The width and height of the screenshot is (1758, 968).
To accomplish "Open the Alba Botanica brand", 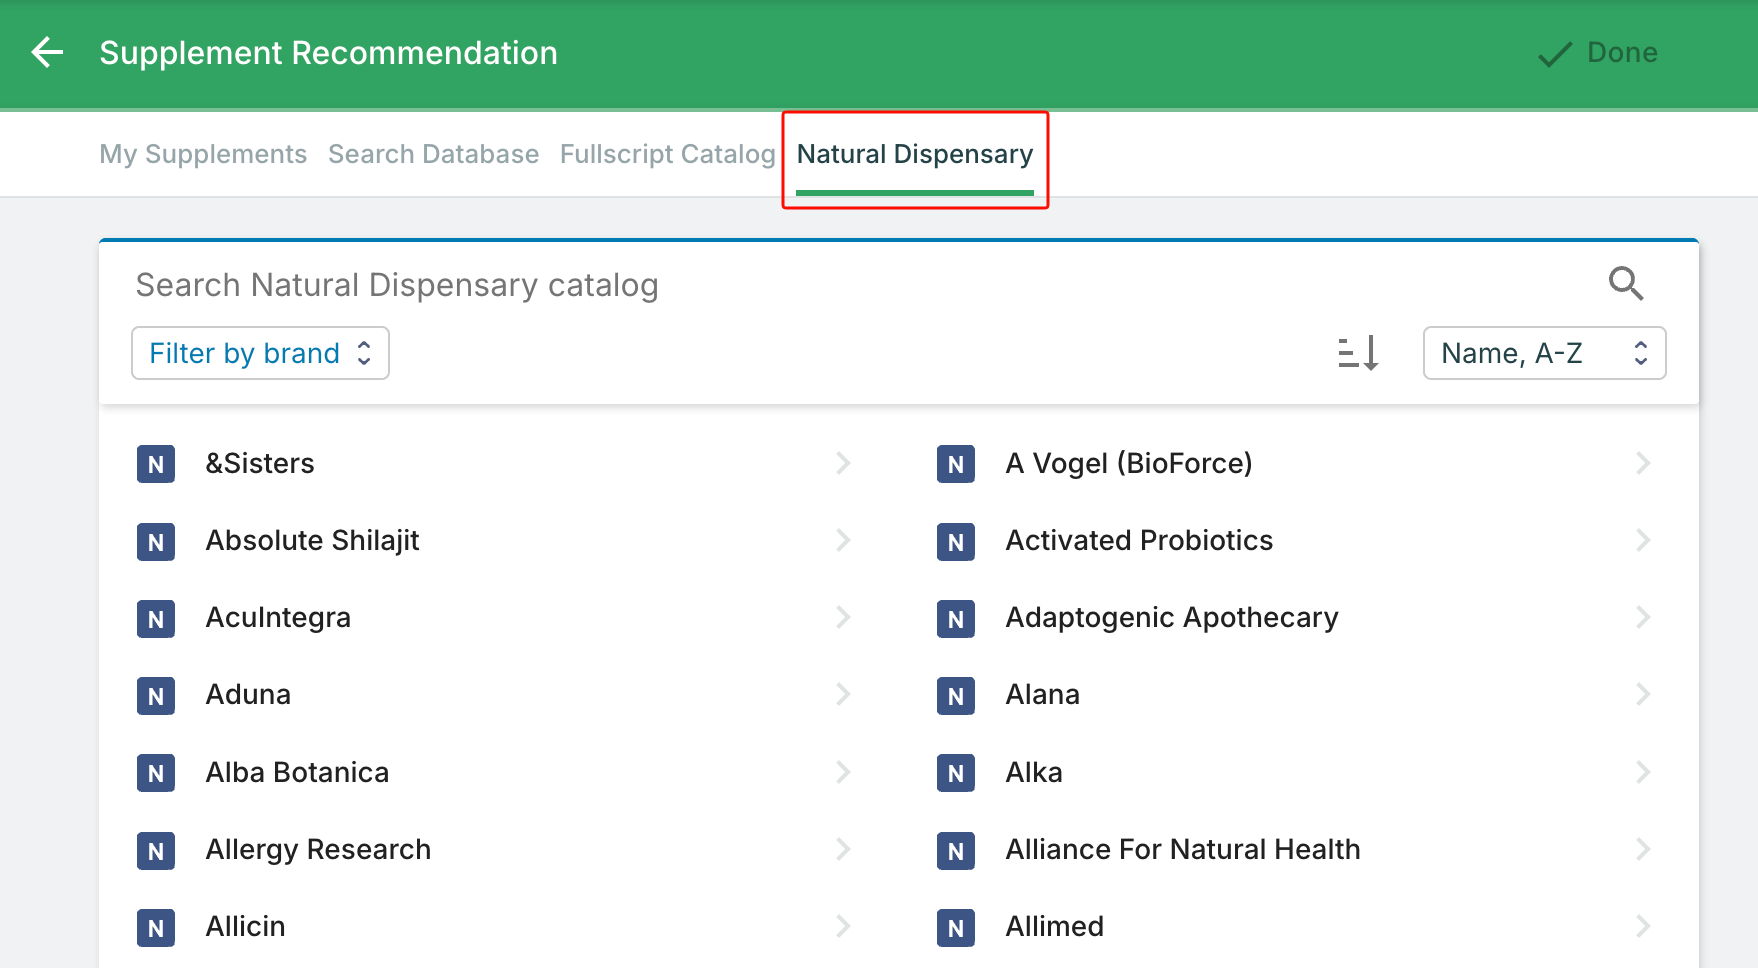I will (297, 772).
